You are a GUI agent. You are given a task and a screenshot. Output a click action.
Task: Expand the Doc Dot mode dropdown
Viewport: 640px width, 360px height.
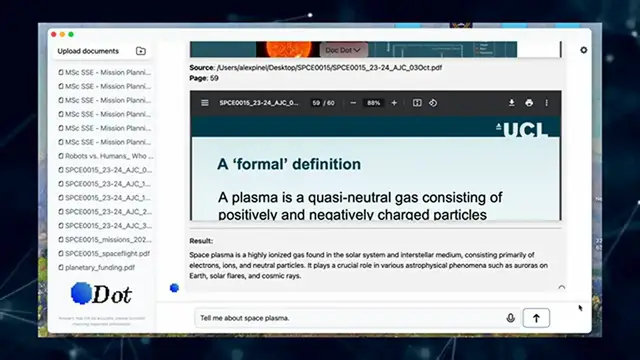[x=343, y=50]
